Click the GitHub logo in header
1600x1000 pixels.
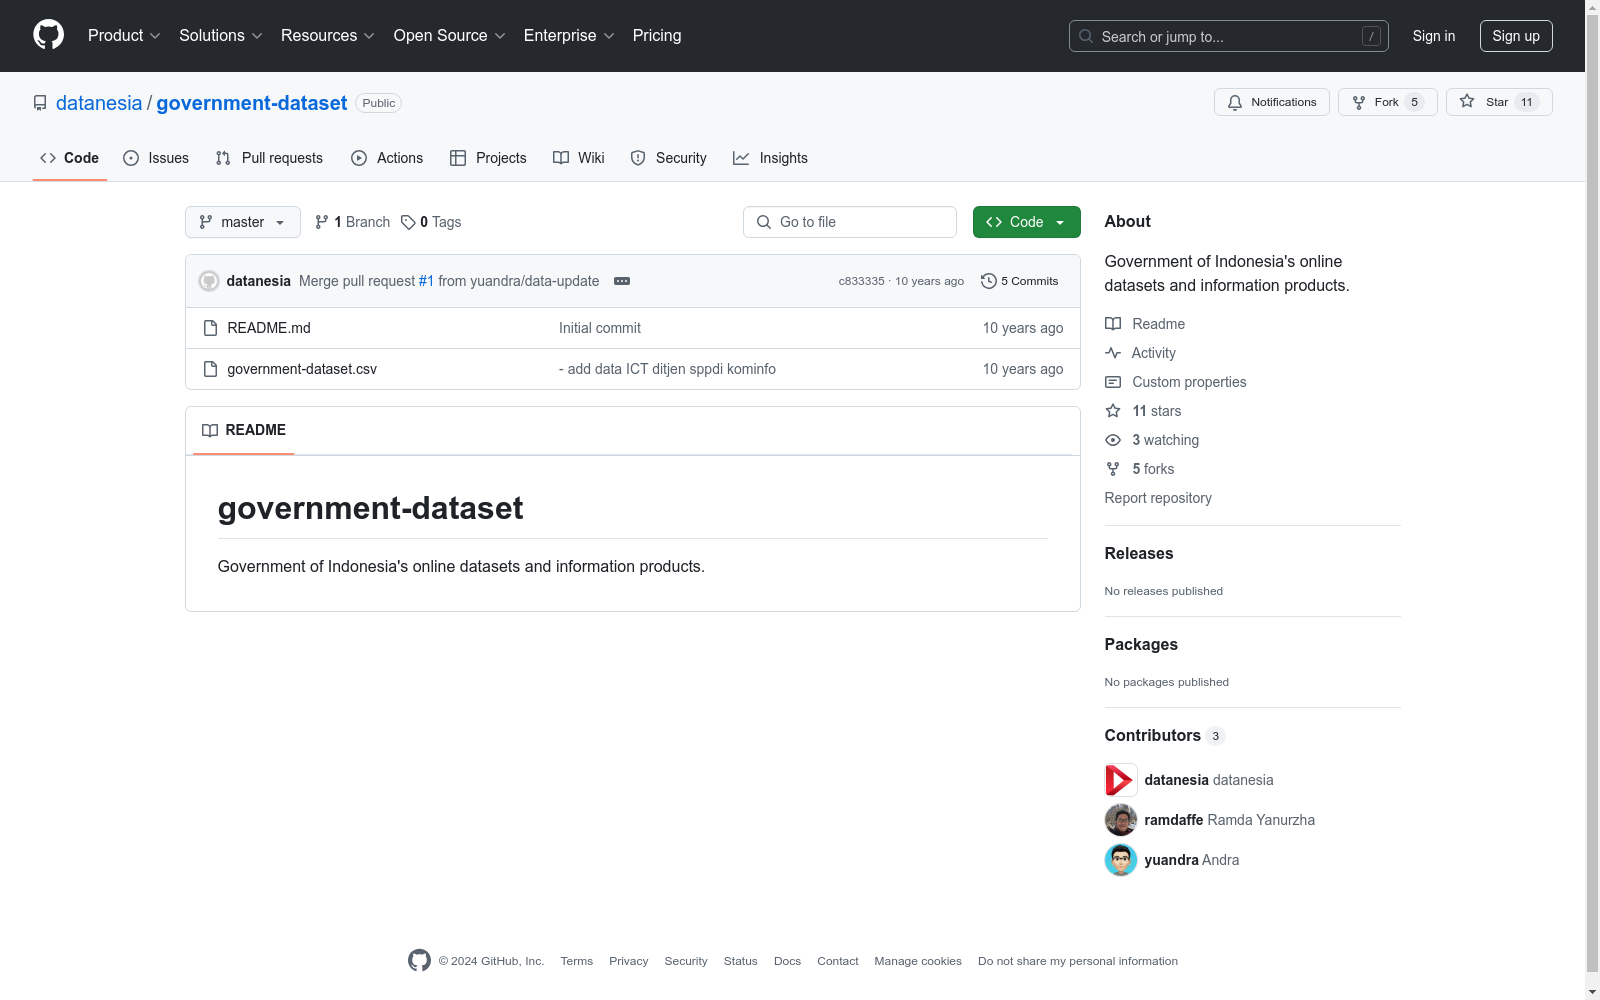click(x=48, y=35)
